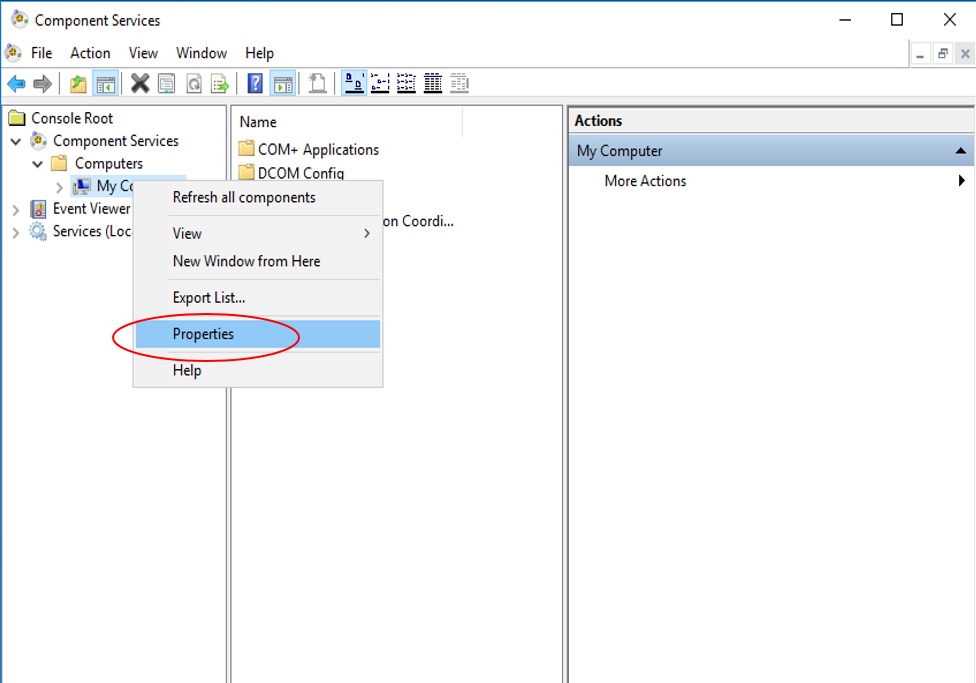Switch to Large Icons view in toolbar
Screen dimensions: 976x683
[x=354, y=84]
